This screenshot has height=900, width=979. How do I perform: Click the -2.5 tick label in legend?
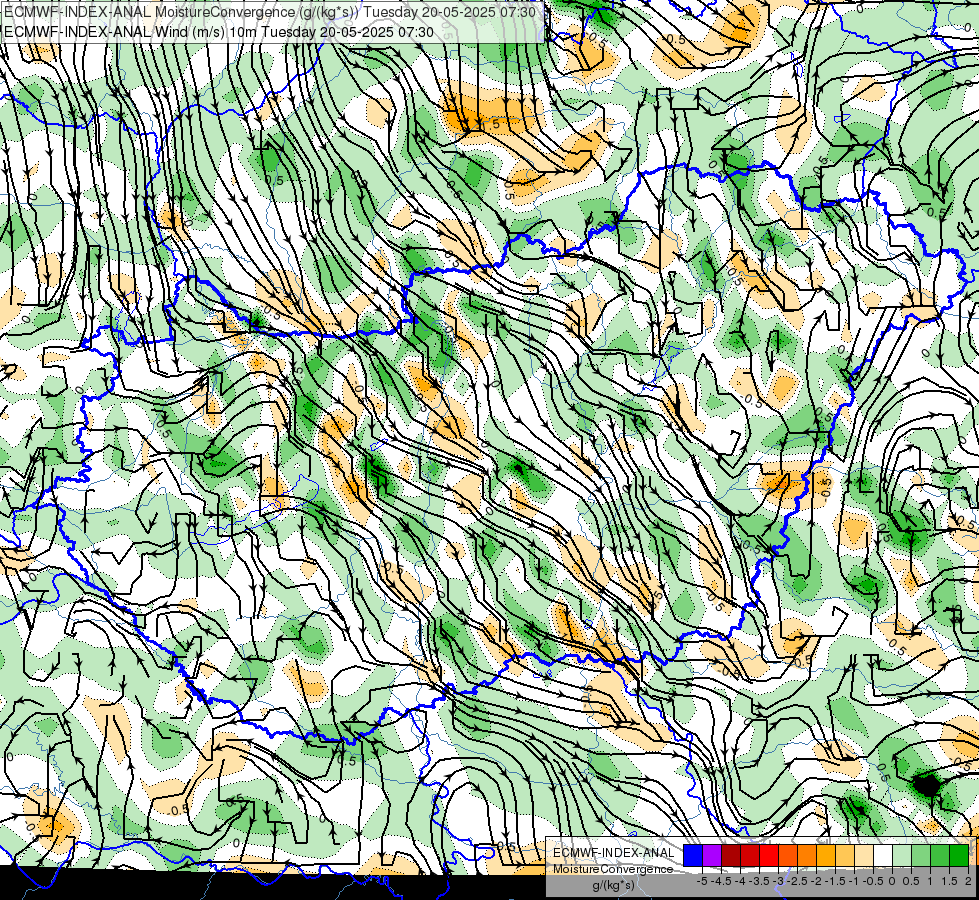797,881
